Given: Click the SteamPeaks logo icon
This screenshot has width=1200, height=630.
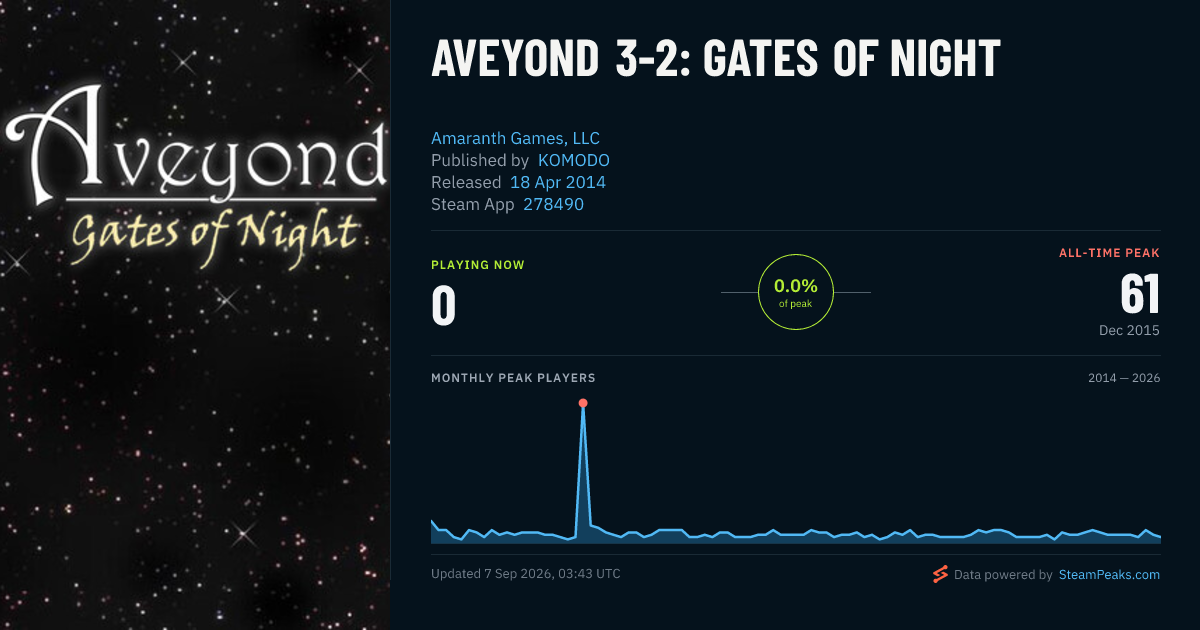Looking at the screenshot, I should 940,574.
